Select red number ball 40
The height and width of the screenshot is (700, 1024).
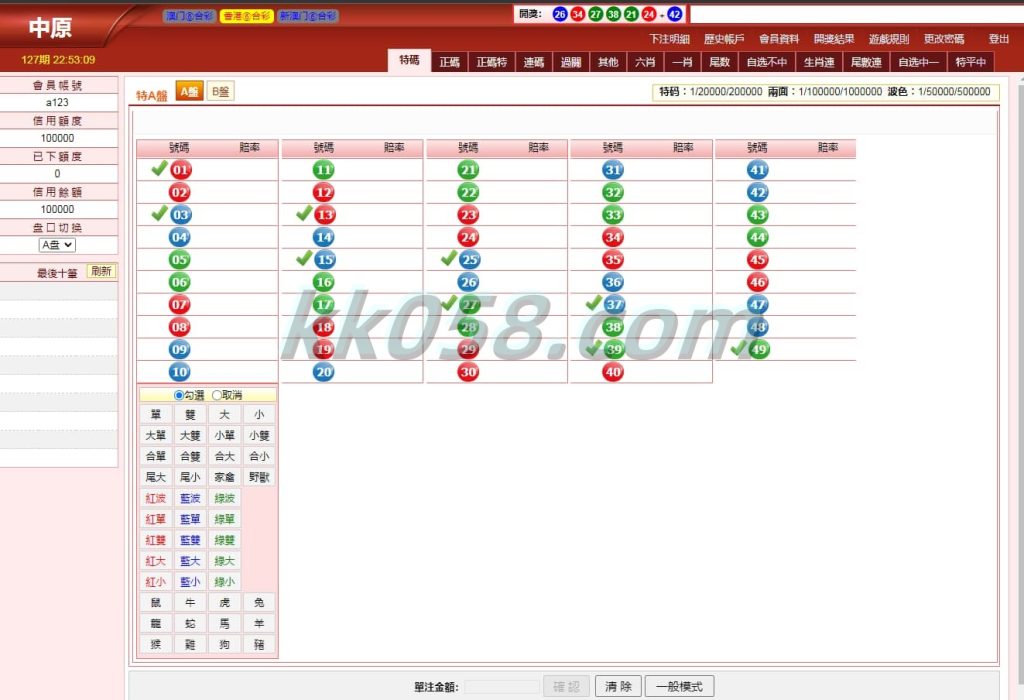(613, 372)
